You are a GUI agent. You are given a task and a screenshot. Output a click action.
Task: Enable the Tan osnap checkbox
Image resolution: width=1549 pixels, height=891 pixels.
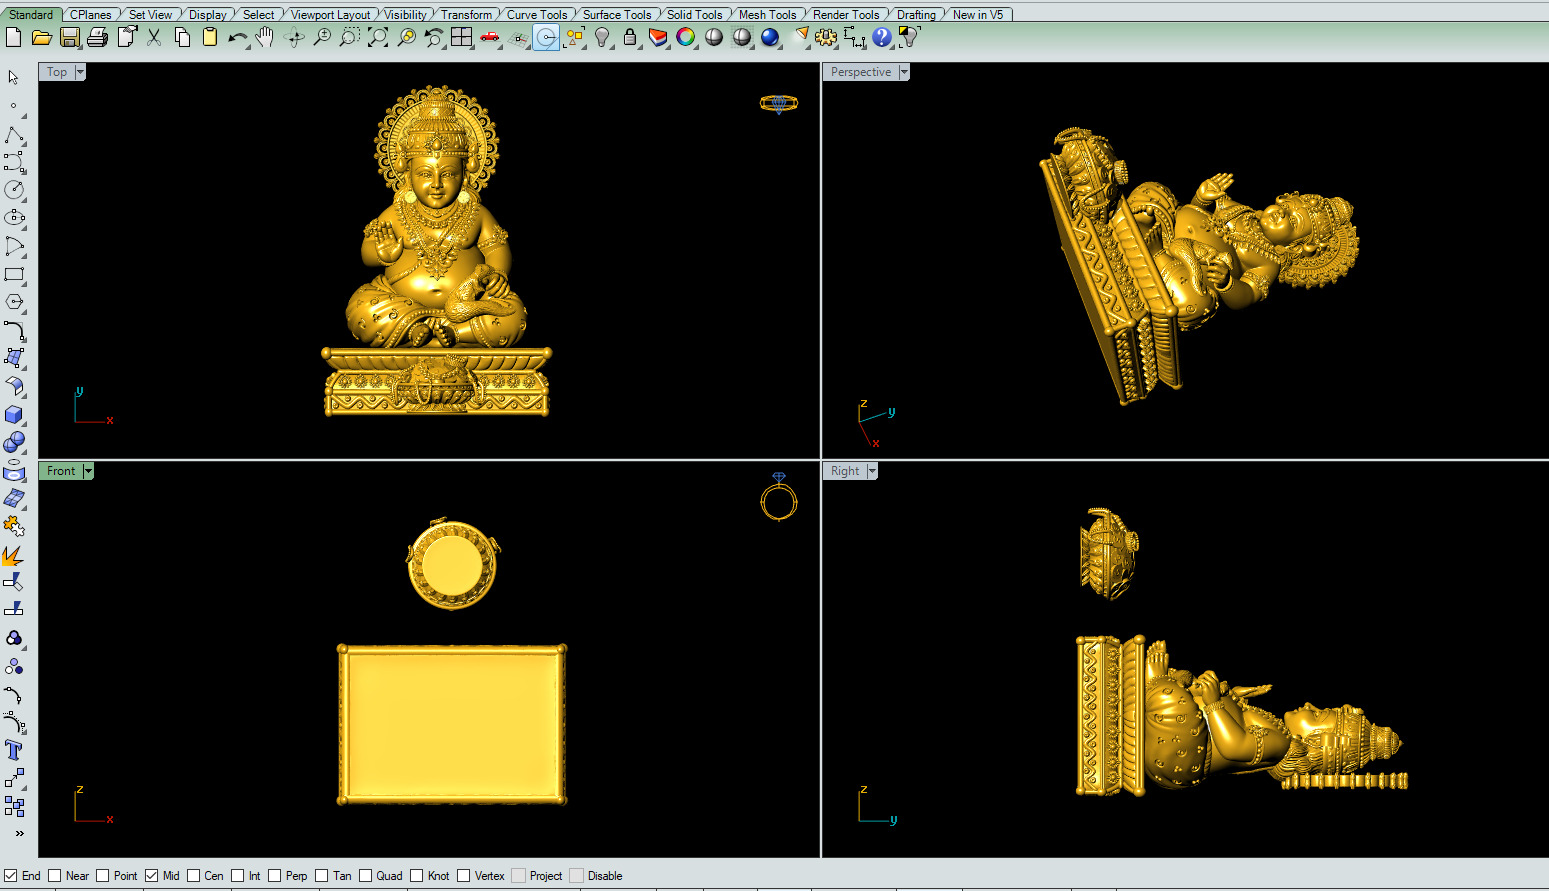322,876
